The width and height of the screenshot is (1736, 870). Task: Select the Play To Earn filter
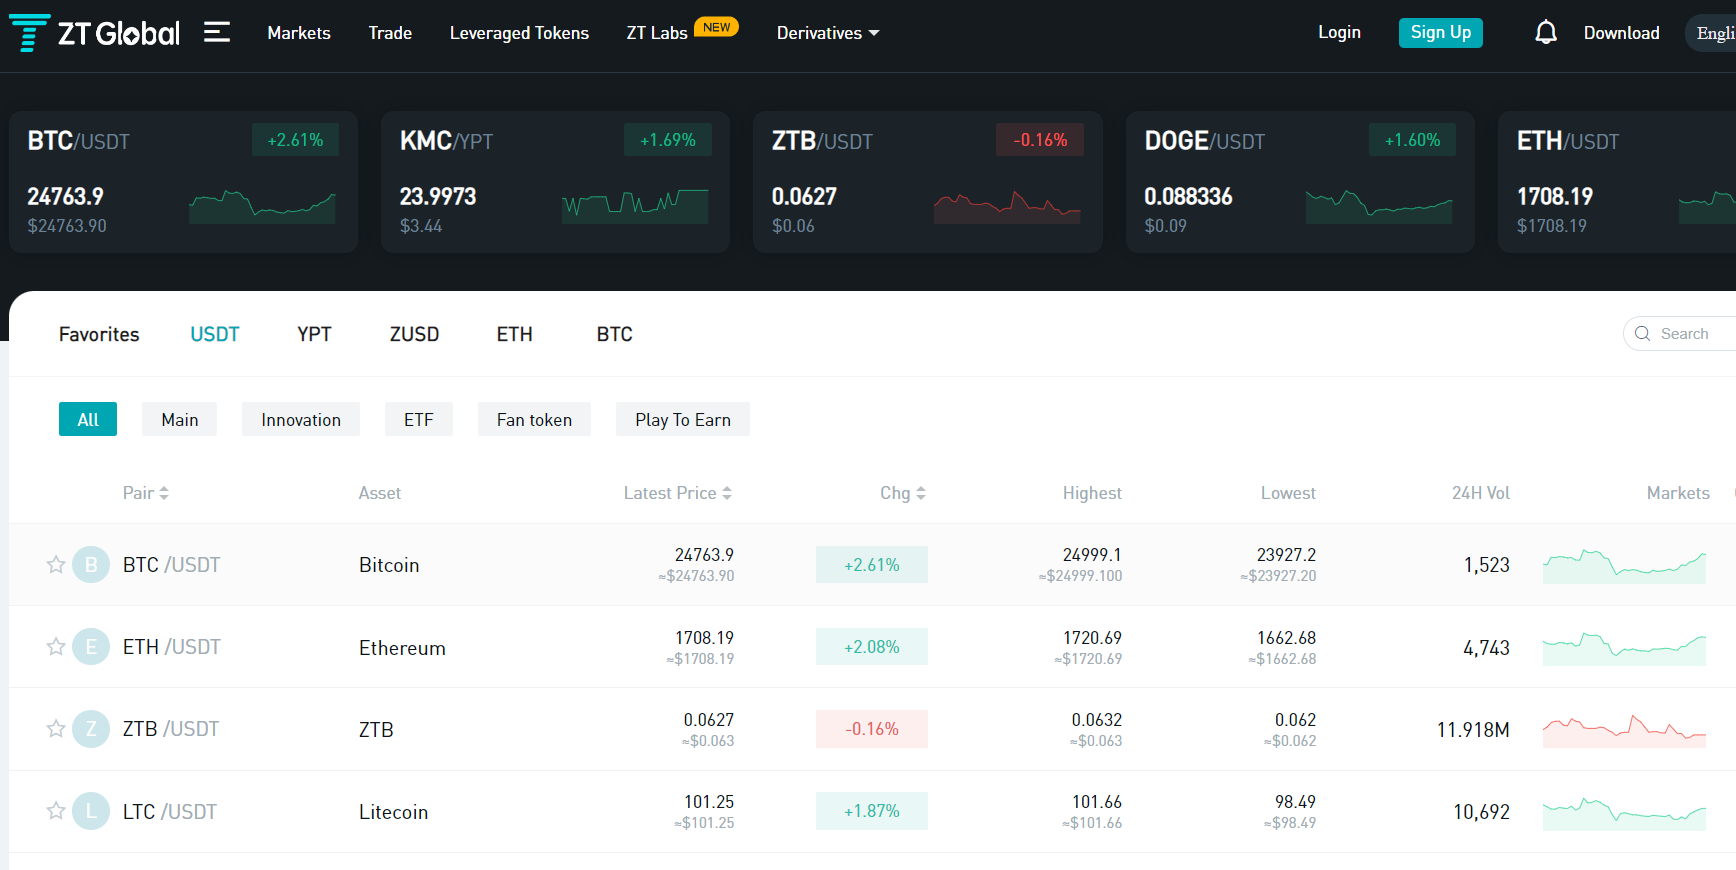683,419
